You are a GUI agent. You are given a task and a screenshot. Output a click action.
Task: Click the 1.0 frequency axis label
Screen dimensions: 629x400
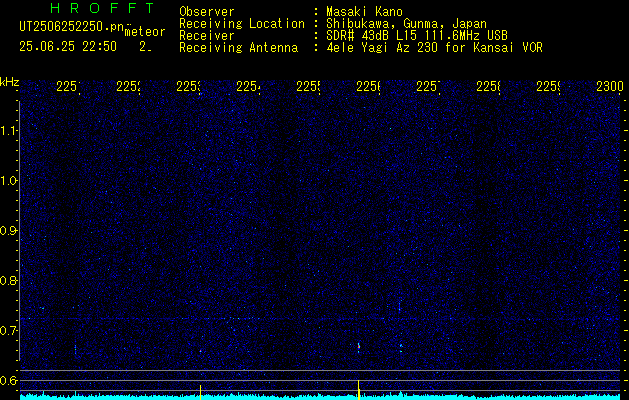(8, 181)
